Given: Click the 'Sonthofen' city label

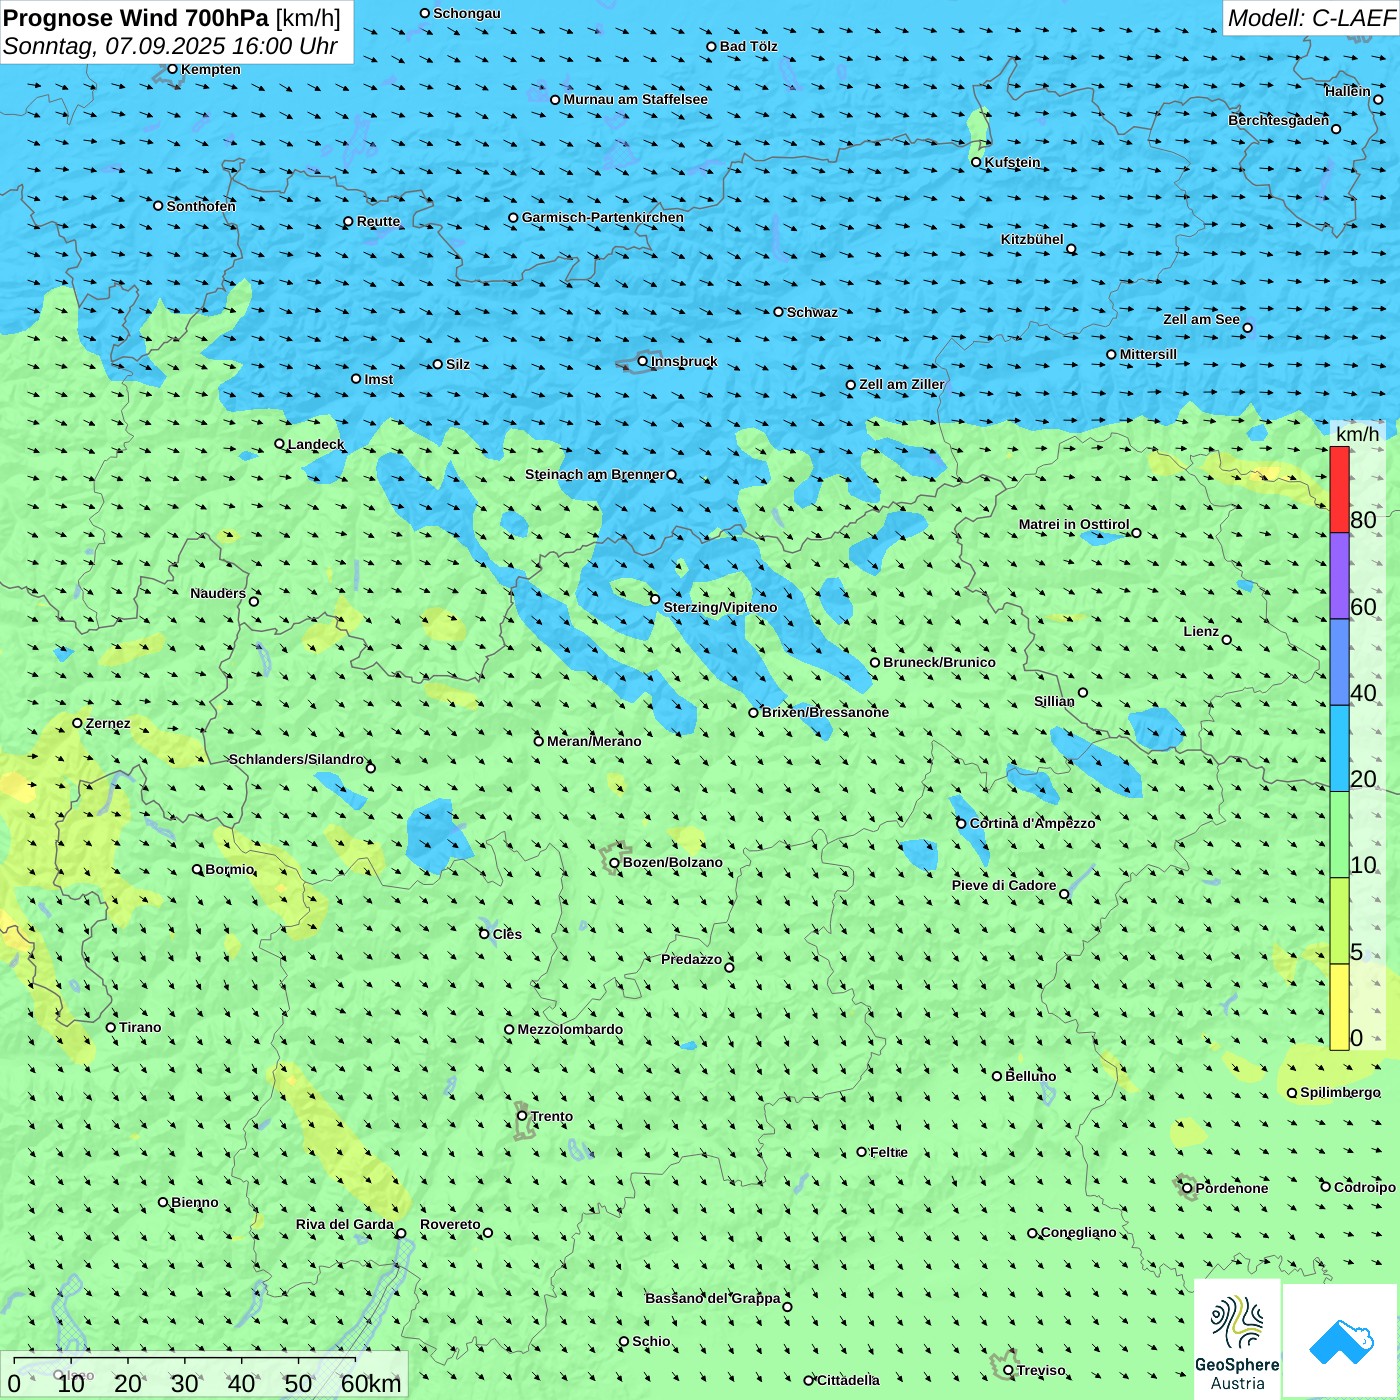Looking at the screenshot, I should 201,206.
